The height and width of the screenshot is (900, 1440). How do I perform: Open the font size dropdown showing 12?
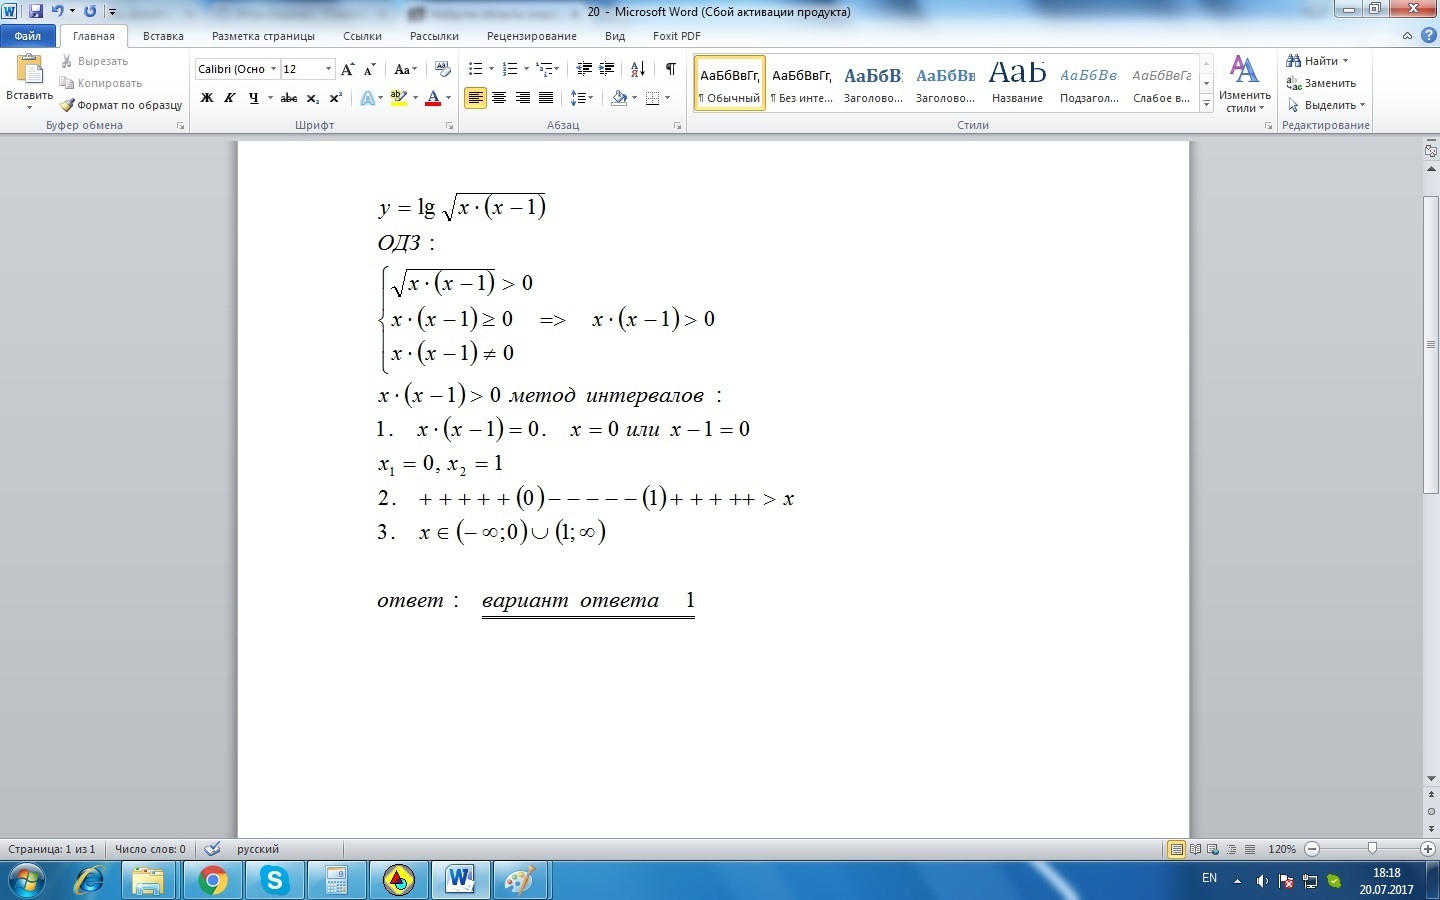click(328, 69)
